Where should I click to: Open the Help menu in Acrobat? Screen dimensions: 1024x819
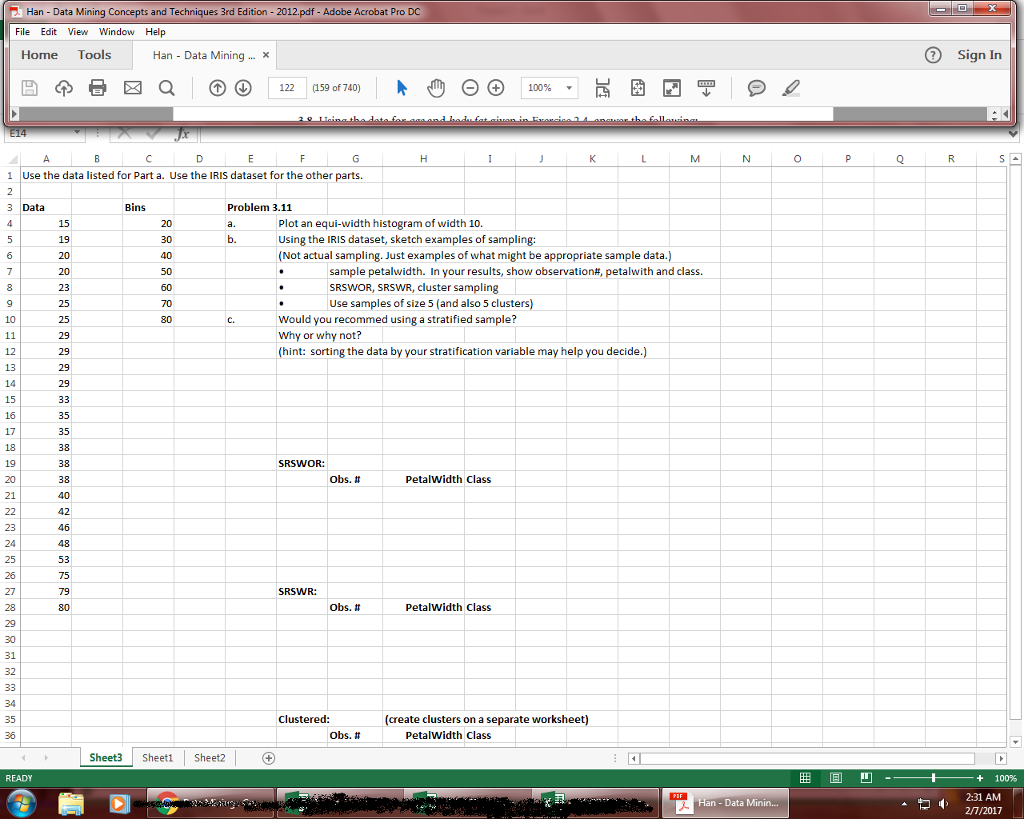(155, 31)
